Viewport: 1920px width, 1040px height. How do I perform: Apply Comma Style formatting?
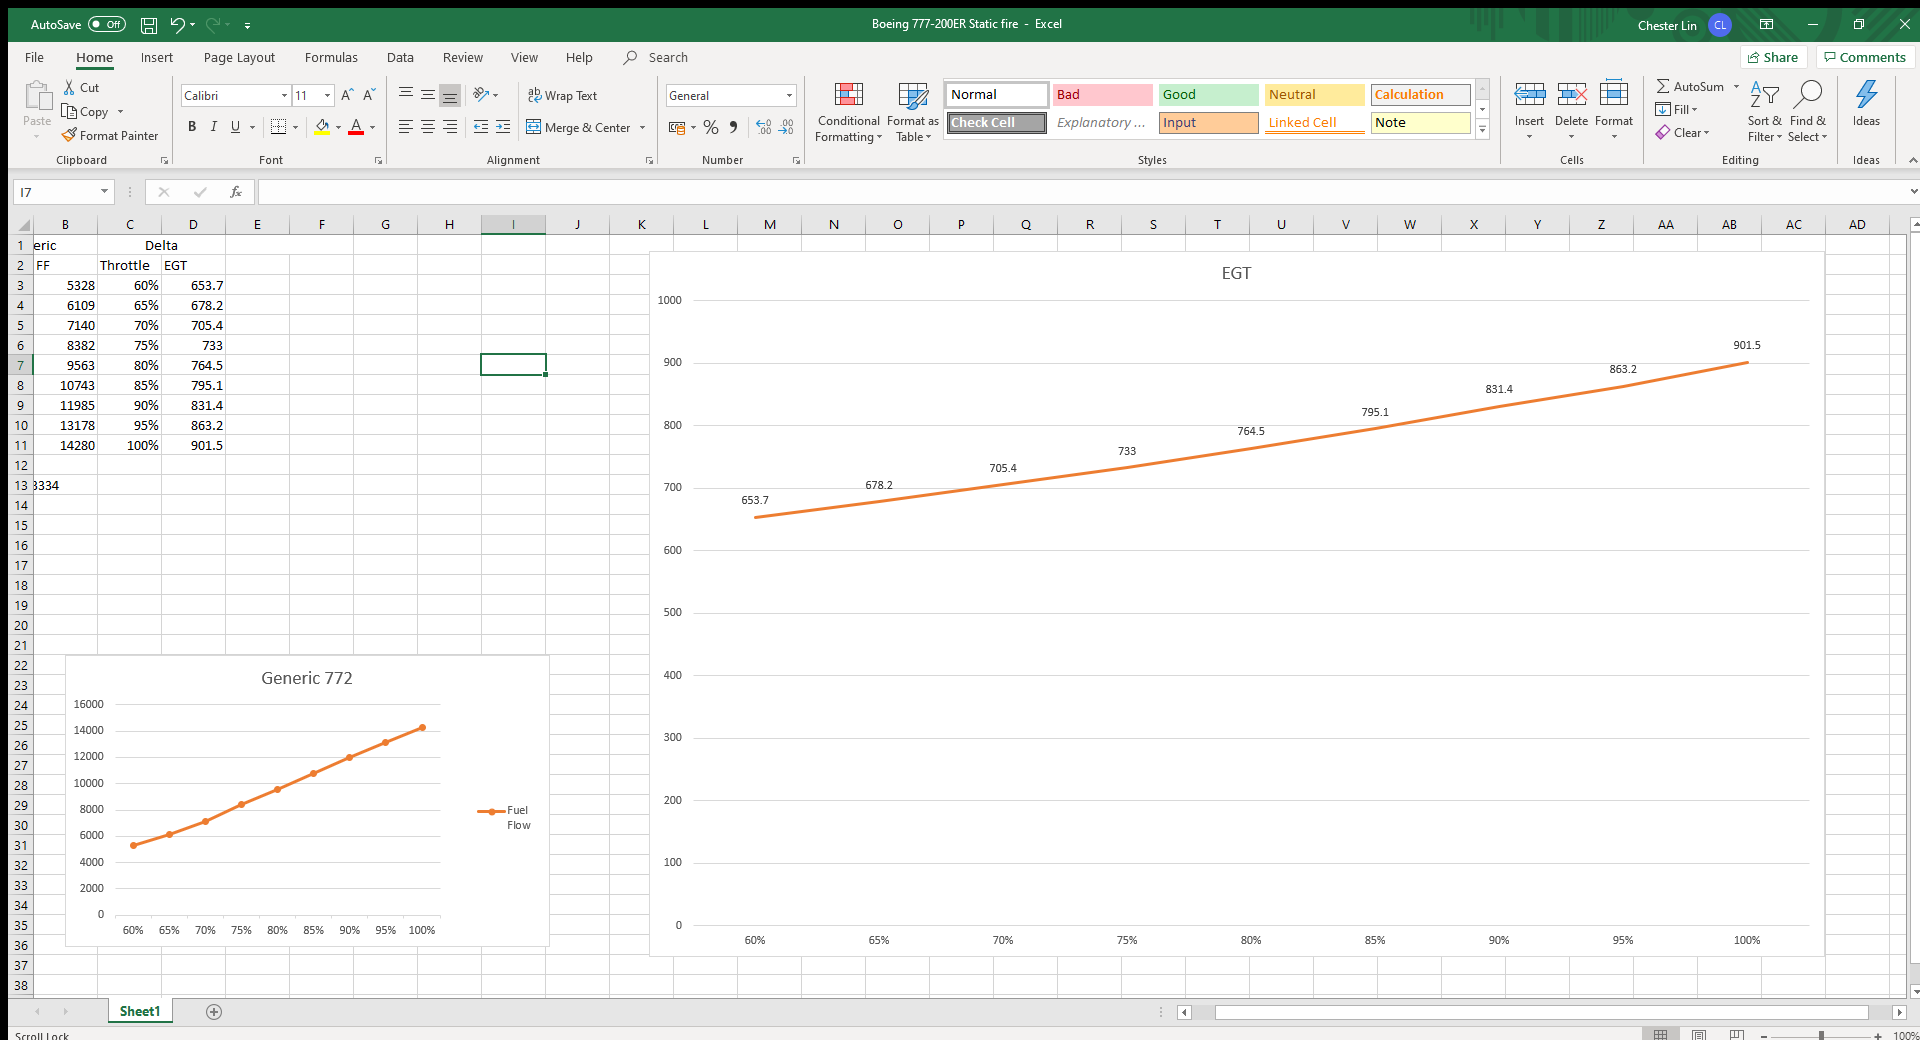(x=734, y=127)
